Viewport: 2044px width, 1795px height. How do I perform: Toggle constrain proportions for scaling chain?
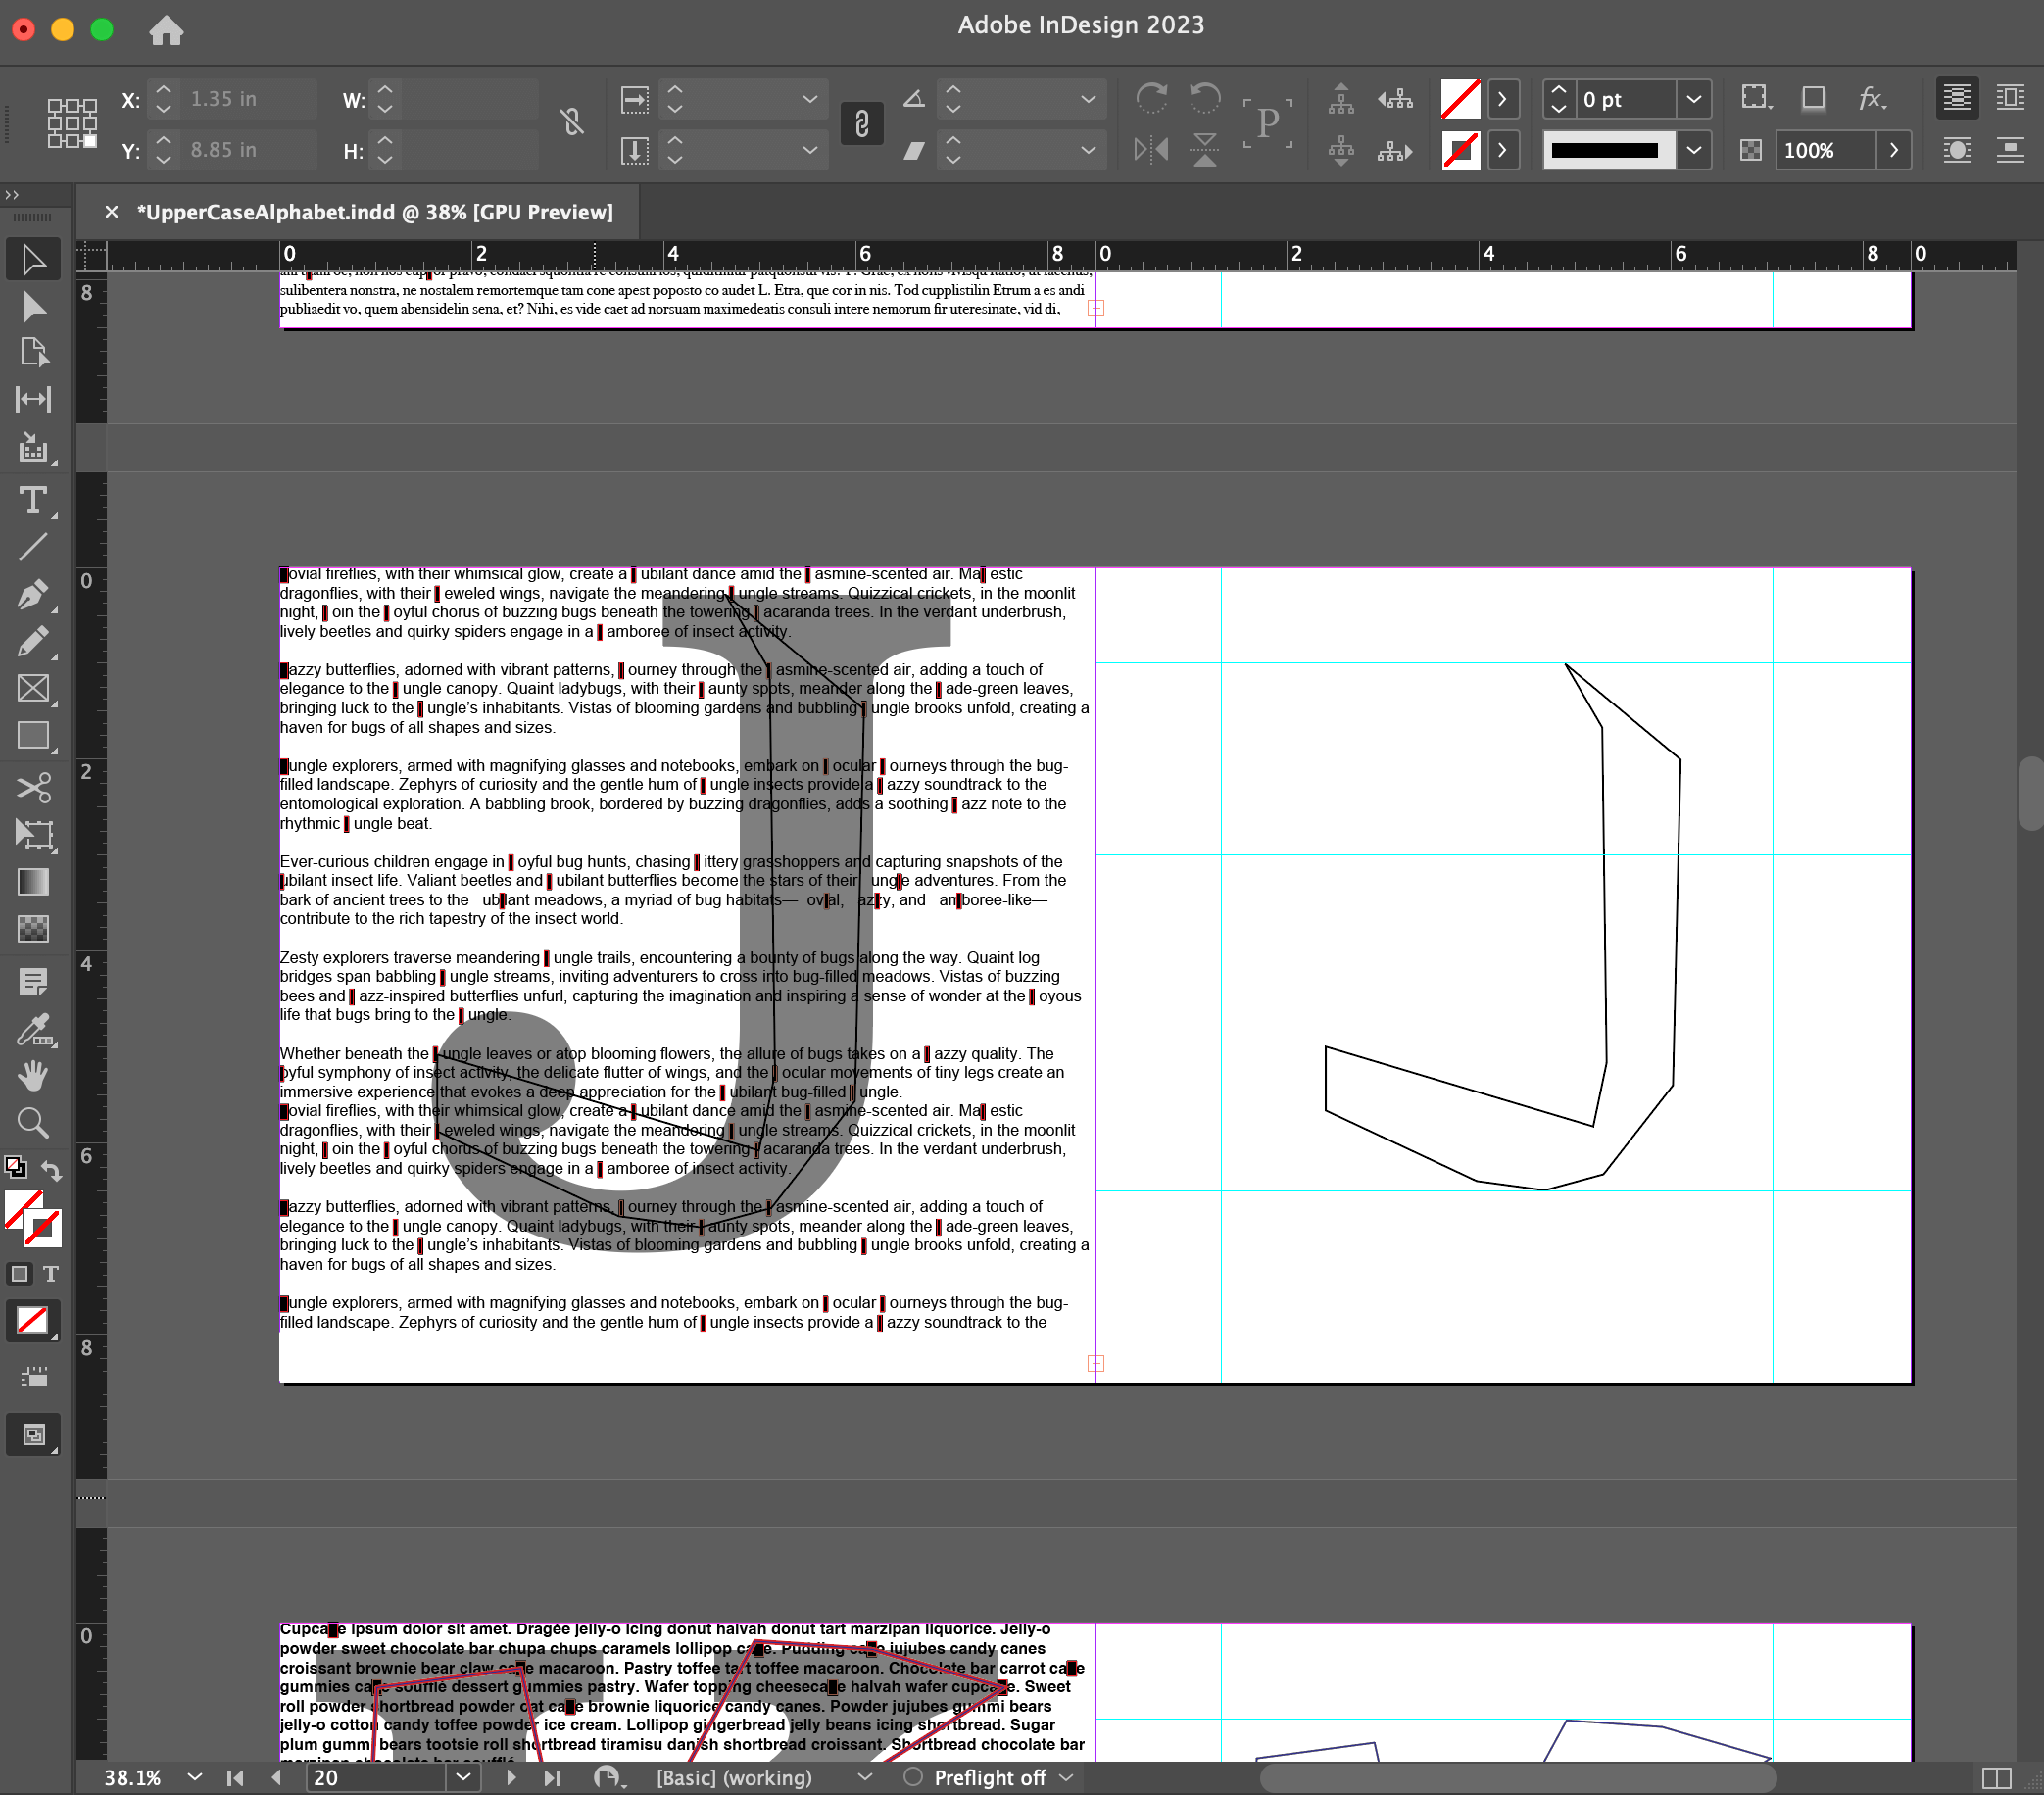point(862,123)
